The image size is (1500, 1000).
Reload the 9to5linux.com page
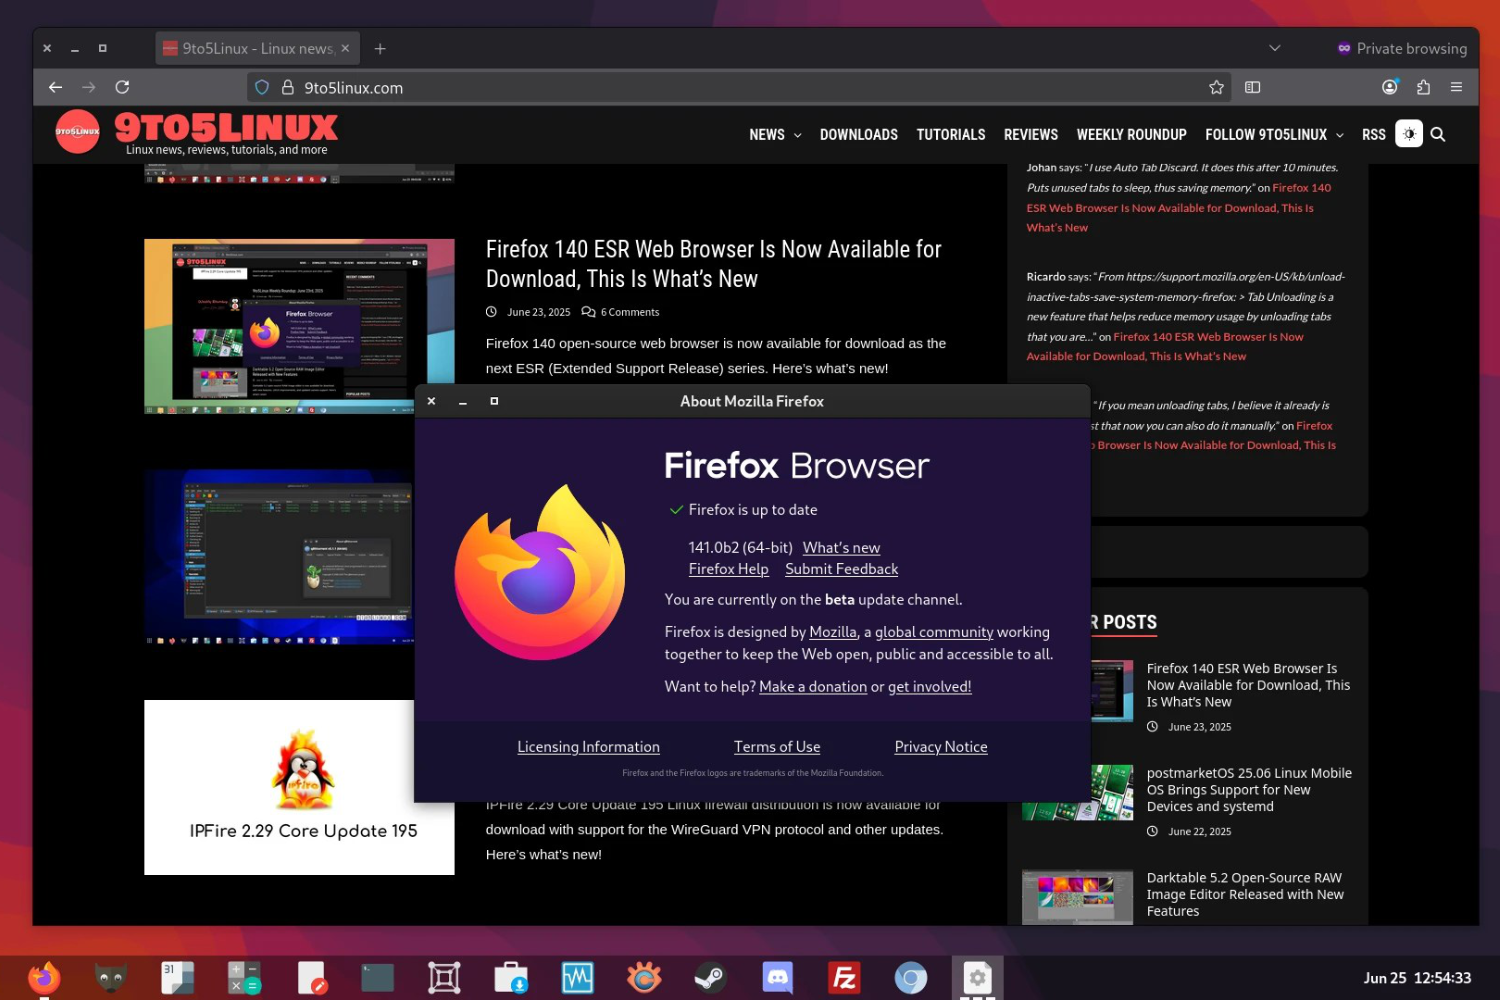(122, 88)
